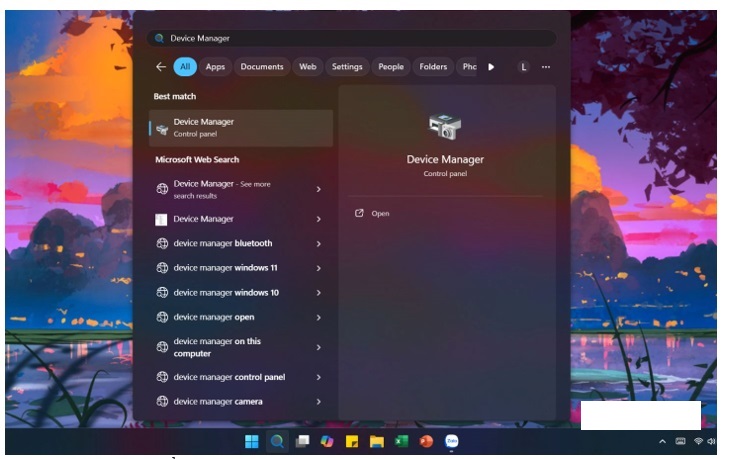The height and width of the screenshot is (459, 732).
Task: Open the Windows Start menu
Action: click(x=252, y=441)
